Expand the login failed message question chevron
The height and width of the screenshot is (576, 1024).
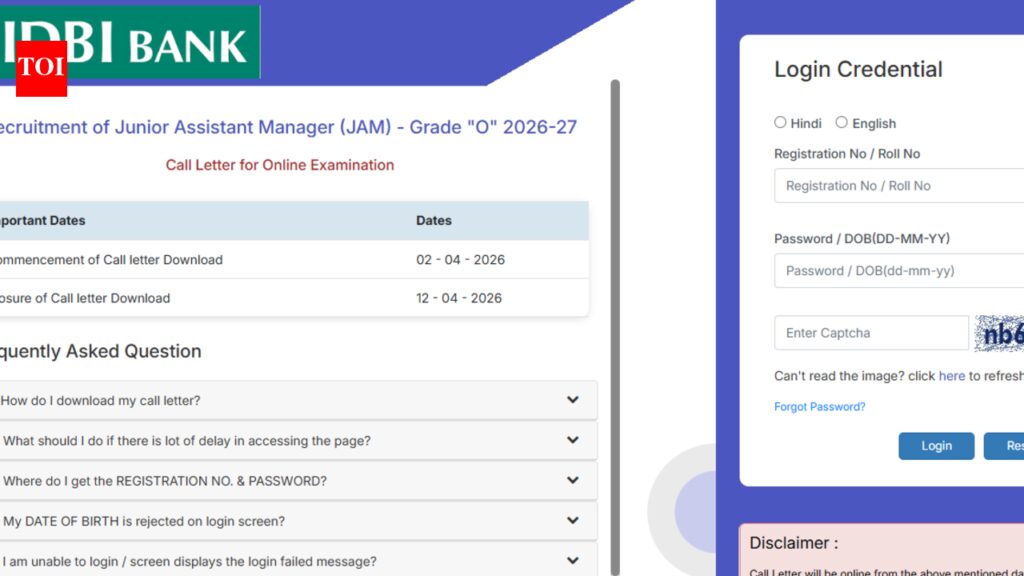(572, 560)
